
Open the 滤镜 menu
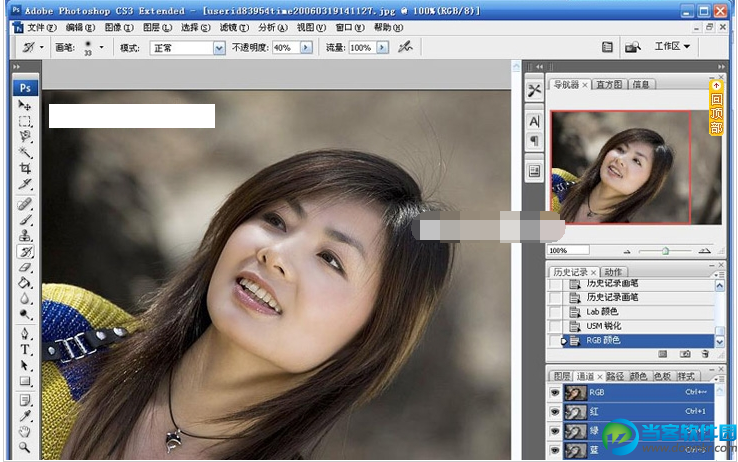click(234, 27)
